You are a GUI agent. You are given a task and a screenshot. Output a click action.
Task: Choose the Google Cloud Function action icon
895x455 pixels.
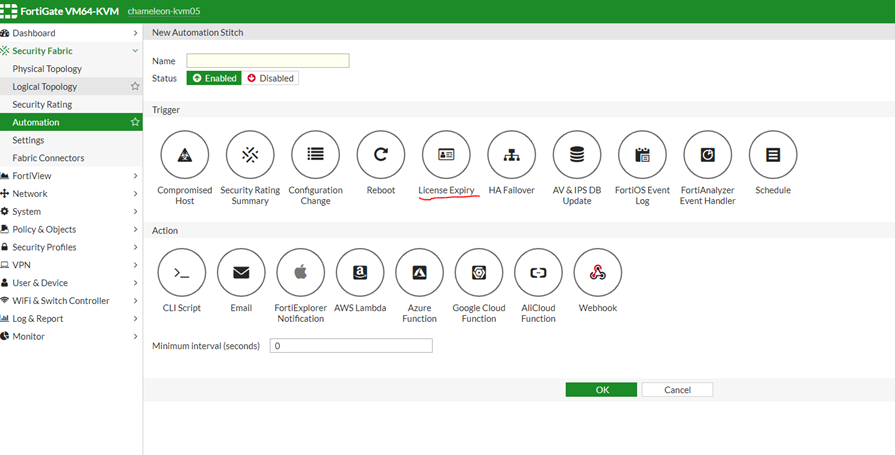[479, 273]
